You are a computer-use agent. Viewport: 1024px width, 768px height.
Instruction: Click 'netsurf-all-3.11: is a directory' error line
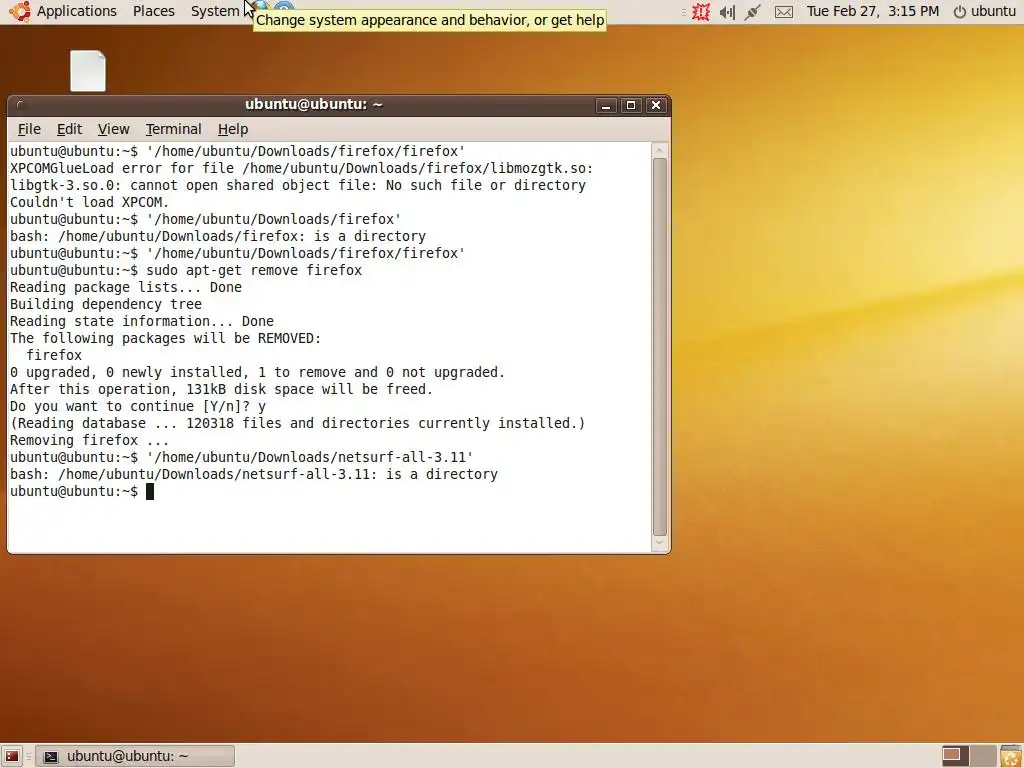(x=254, y=474)
